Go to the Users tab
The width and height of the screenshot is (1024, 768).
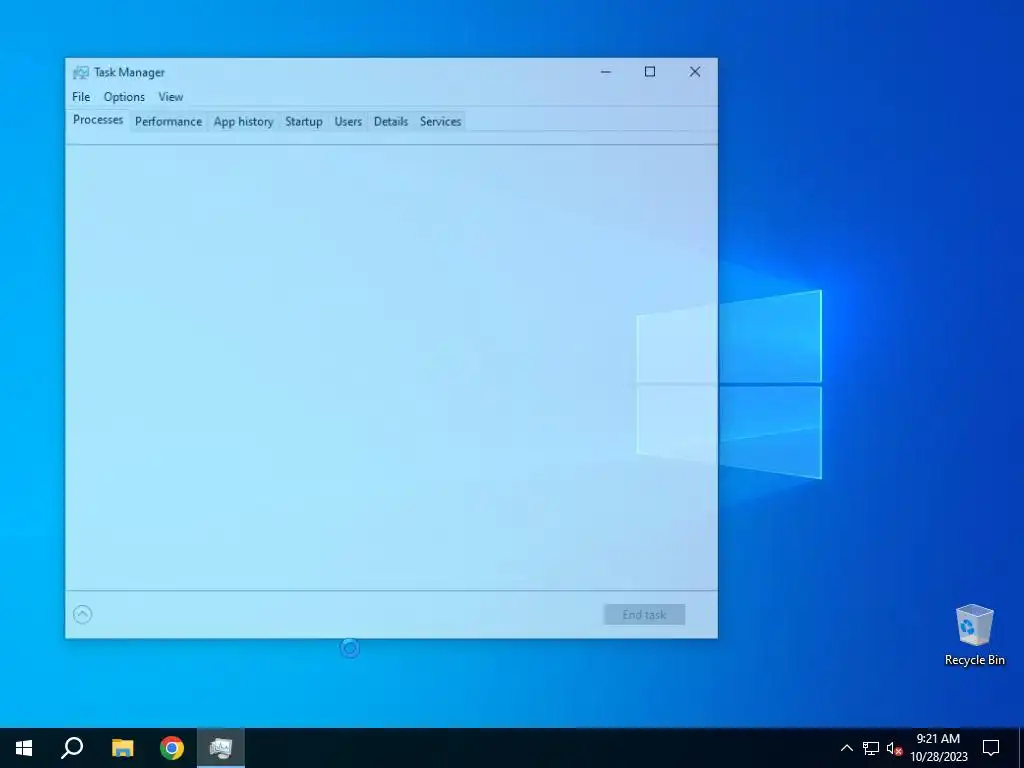coord(348,121)
